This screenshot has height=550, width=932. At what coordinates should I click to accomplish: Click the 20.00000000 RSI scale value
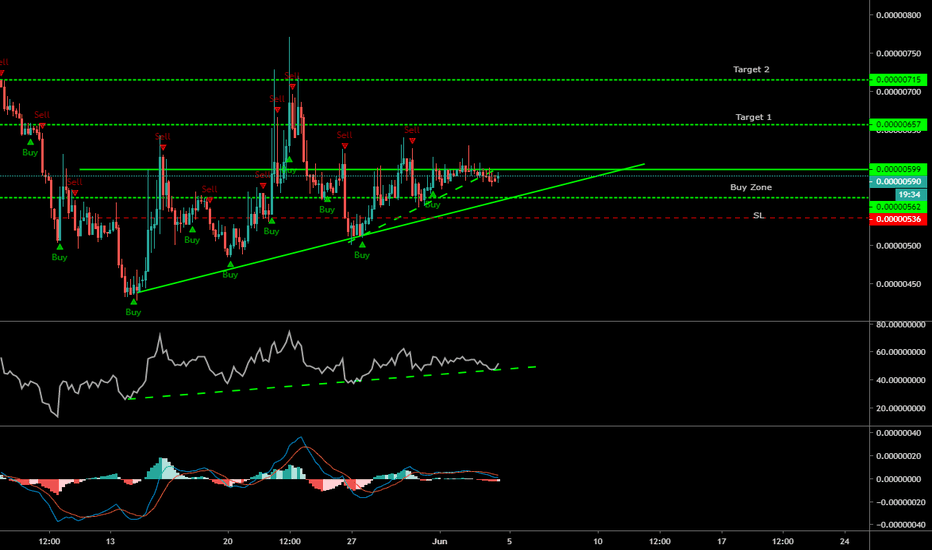point(900,408)
